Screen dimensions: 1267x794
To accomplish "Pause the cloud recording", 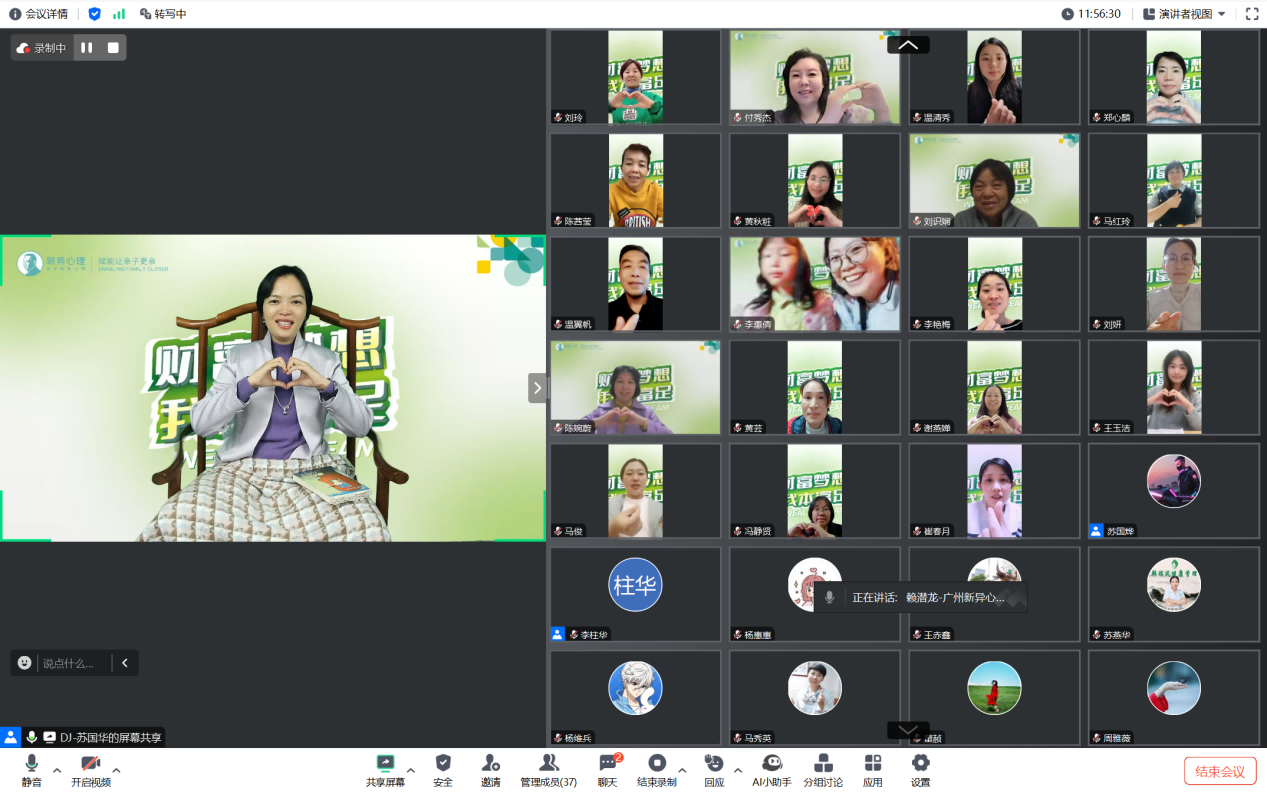I will click(87, 48).
